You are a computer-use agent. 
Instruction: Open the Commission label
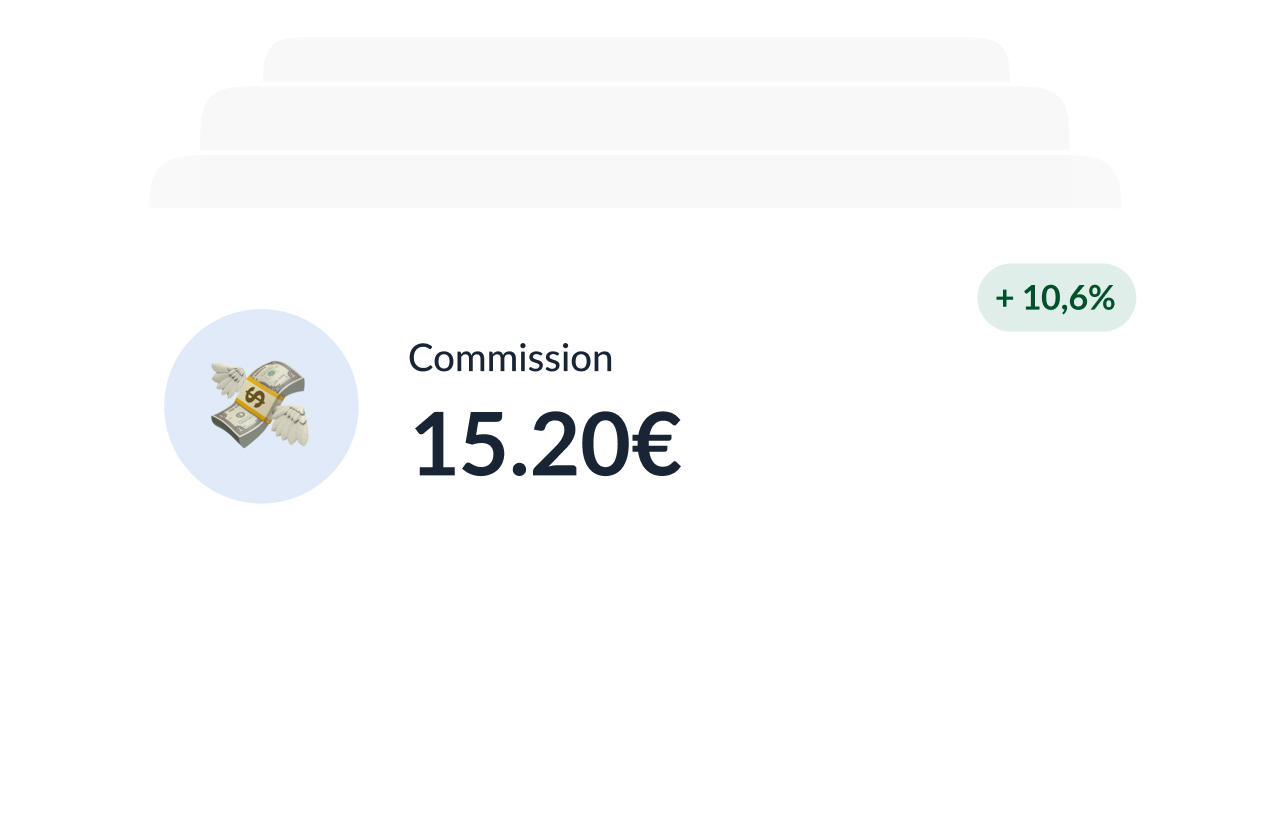click(x=510, y=358)
